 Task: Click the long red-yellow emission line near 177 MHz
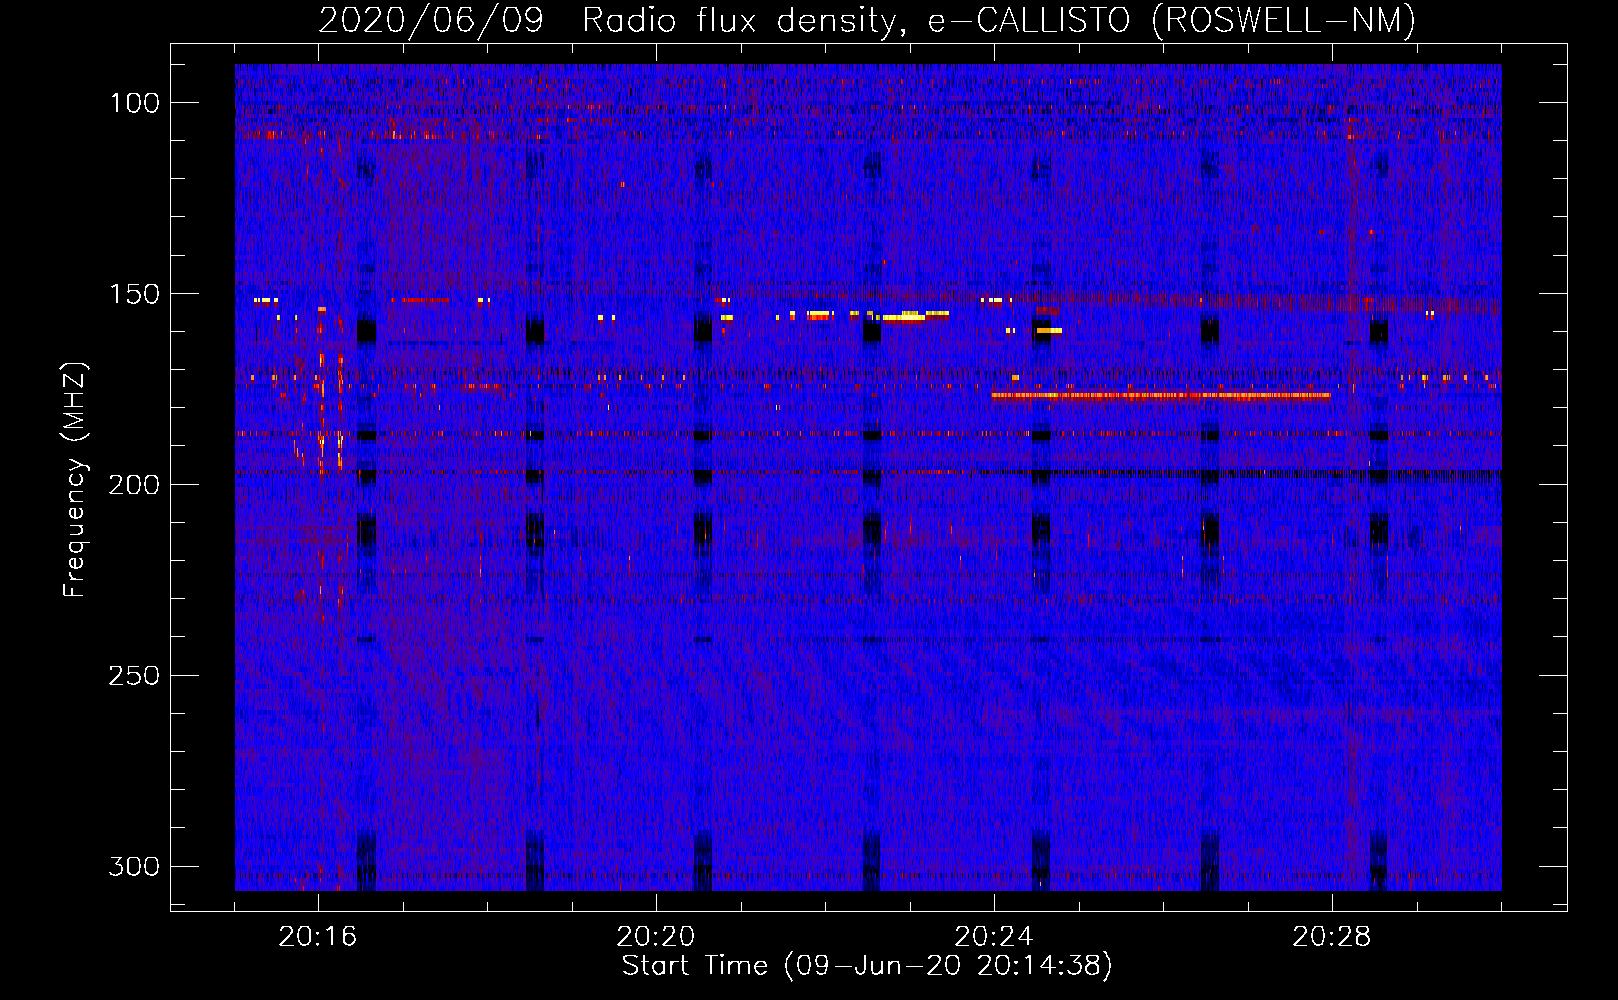point(1161,396)
